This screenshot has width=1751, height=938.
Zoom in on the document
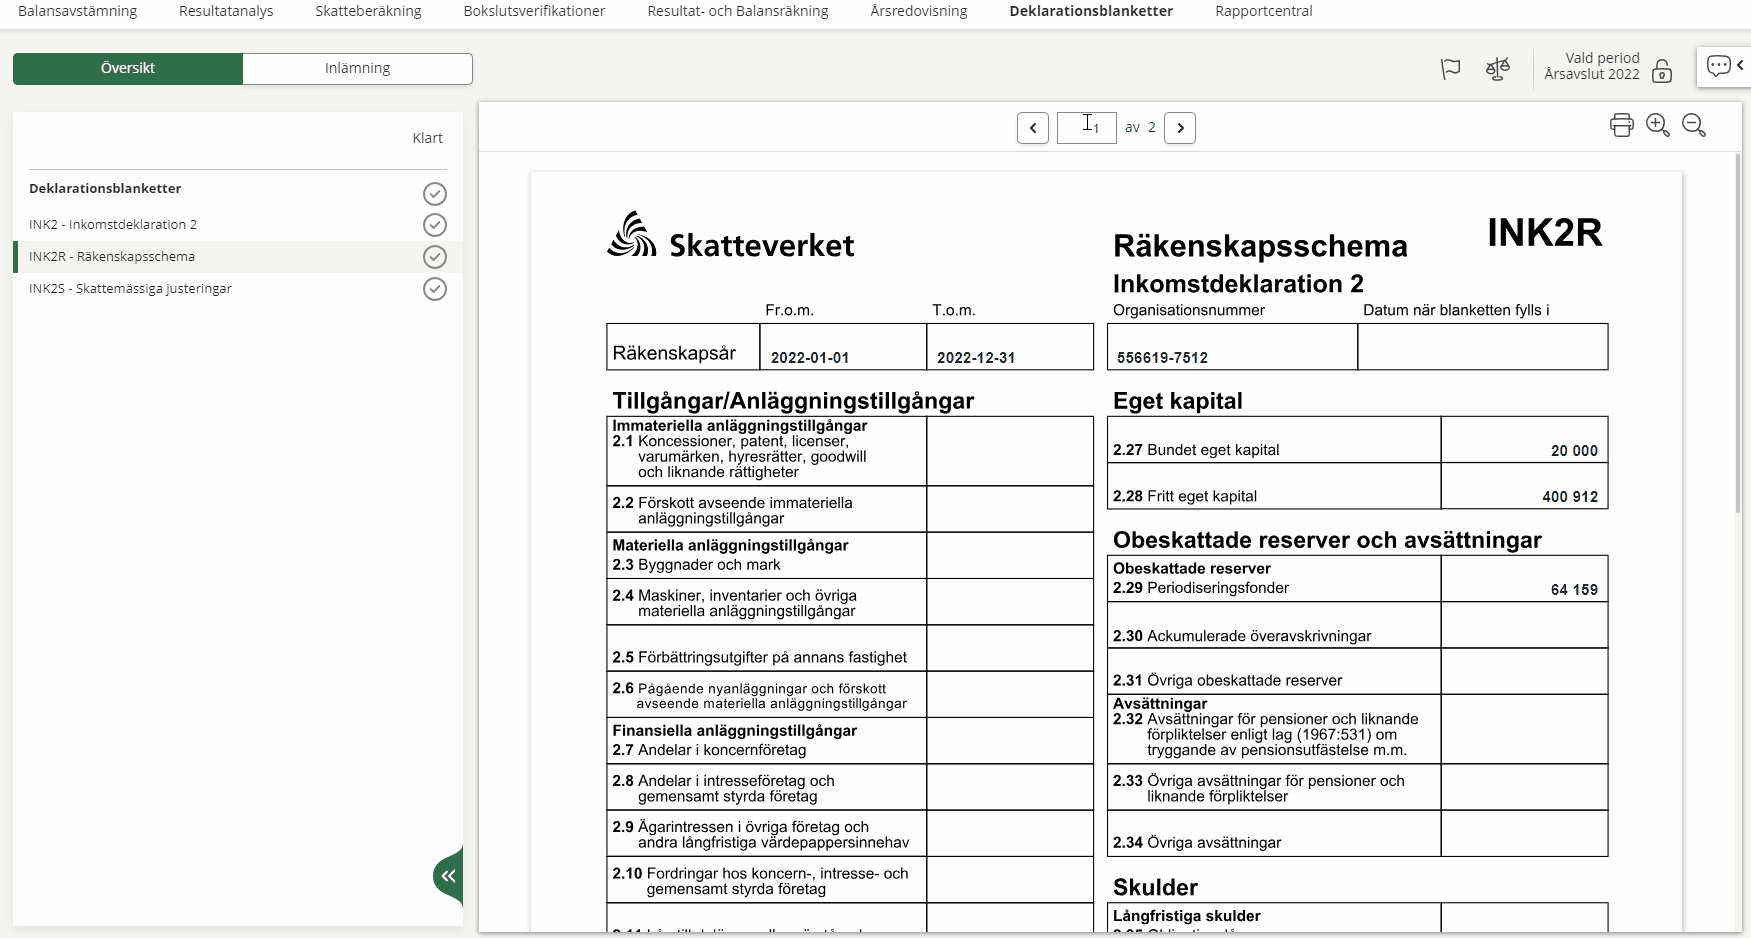(1657, 125)
